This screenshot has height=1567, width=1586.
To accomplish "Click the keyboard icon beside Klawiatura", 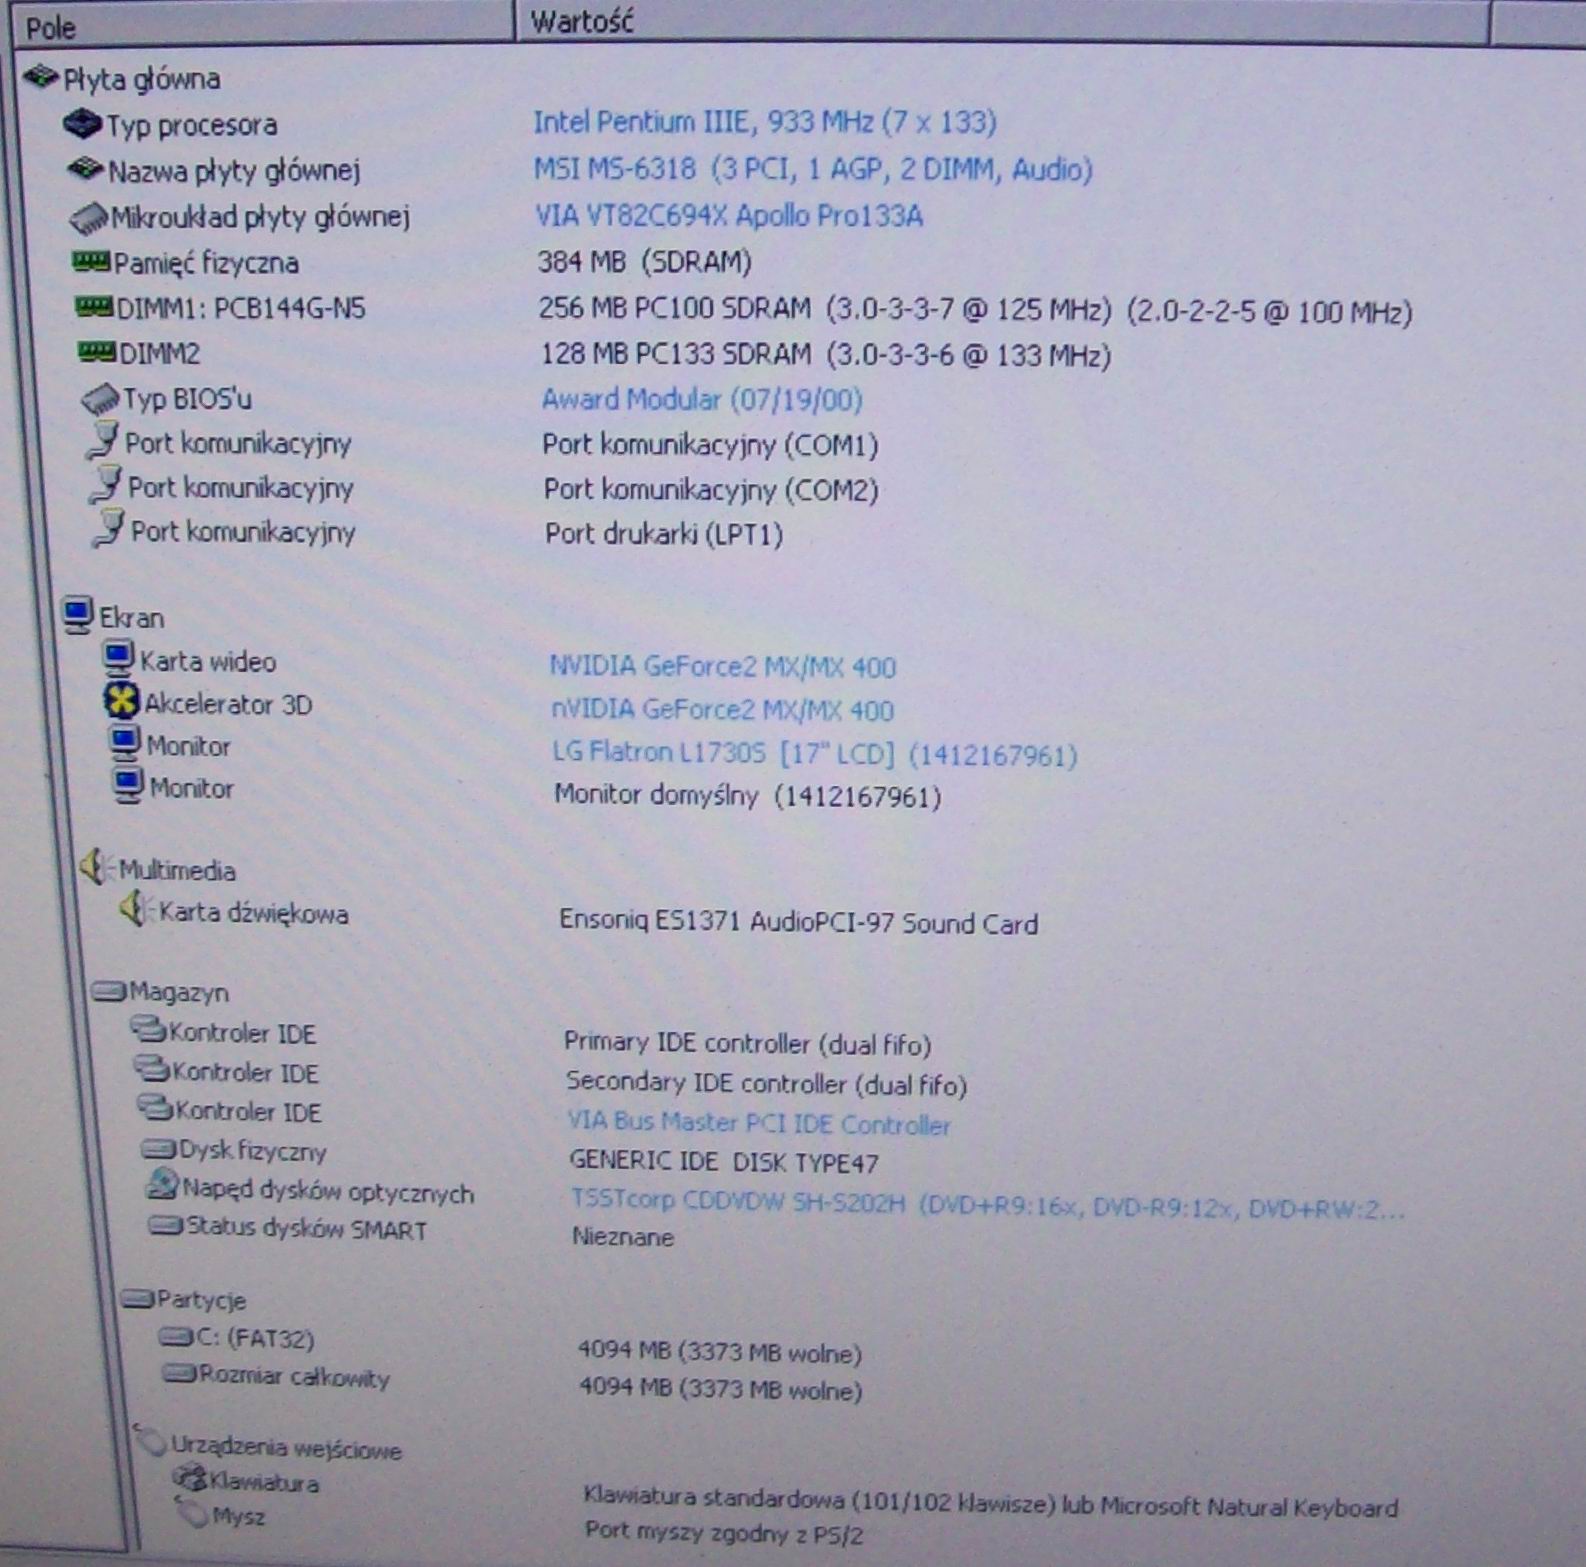I will click(x=189, y=1479).
